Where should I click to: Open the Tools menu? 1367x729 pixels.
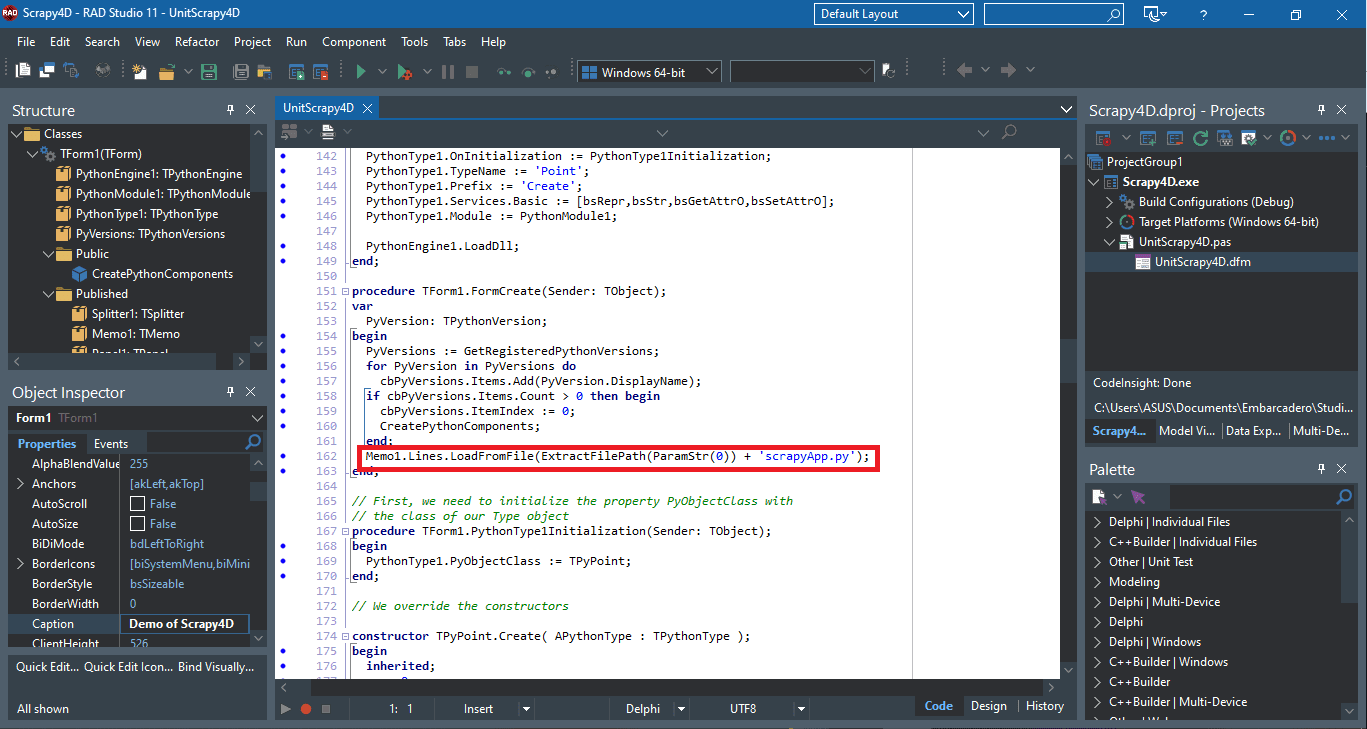[x=414, y=42]
